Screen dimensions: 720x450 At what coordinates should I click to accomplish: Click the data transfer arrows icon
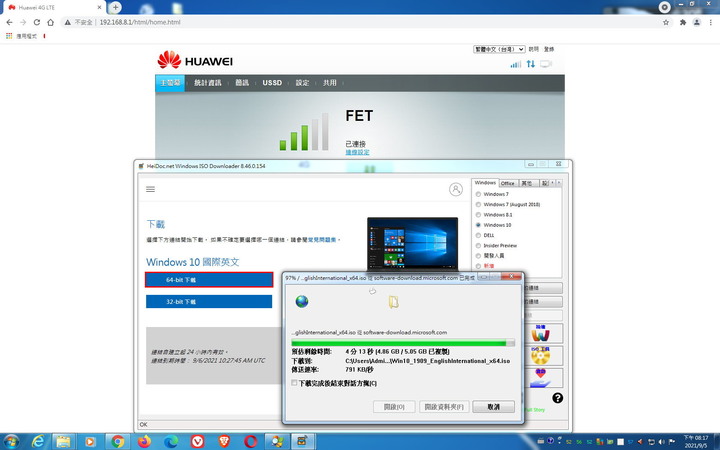(x=531, y=64)
